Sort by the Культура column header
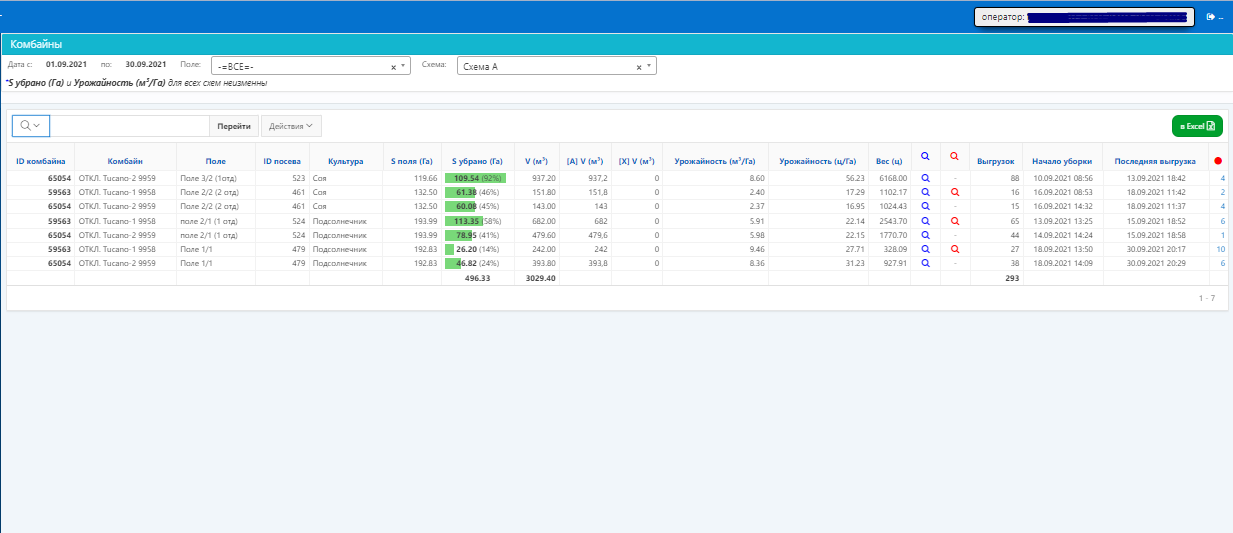Viewport: 1233px width, 533px height. 345,160
